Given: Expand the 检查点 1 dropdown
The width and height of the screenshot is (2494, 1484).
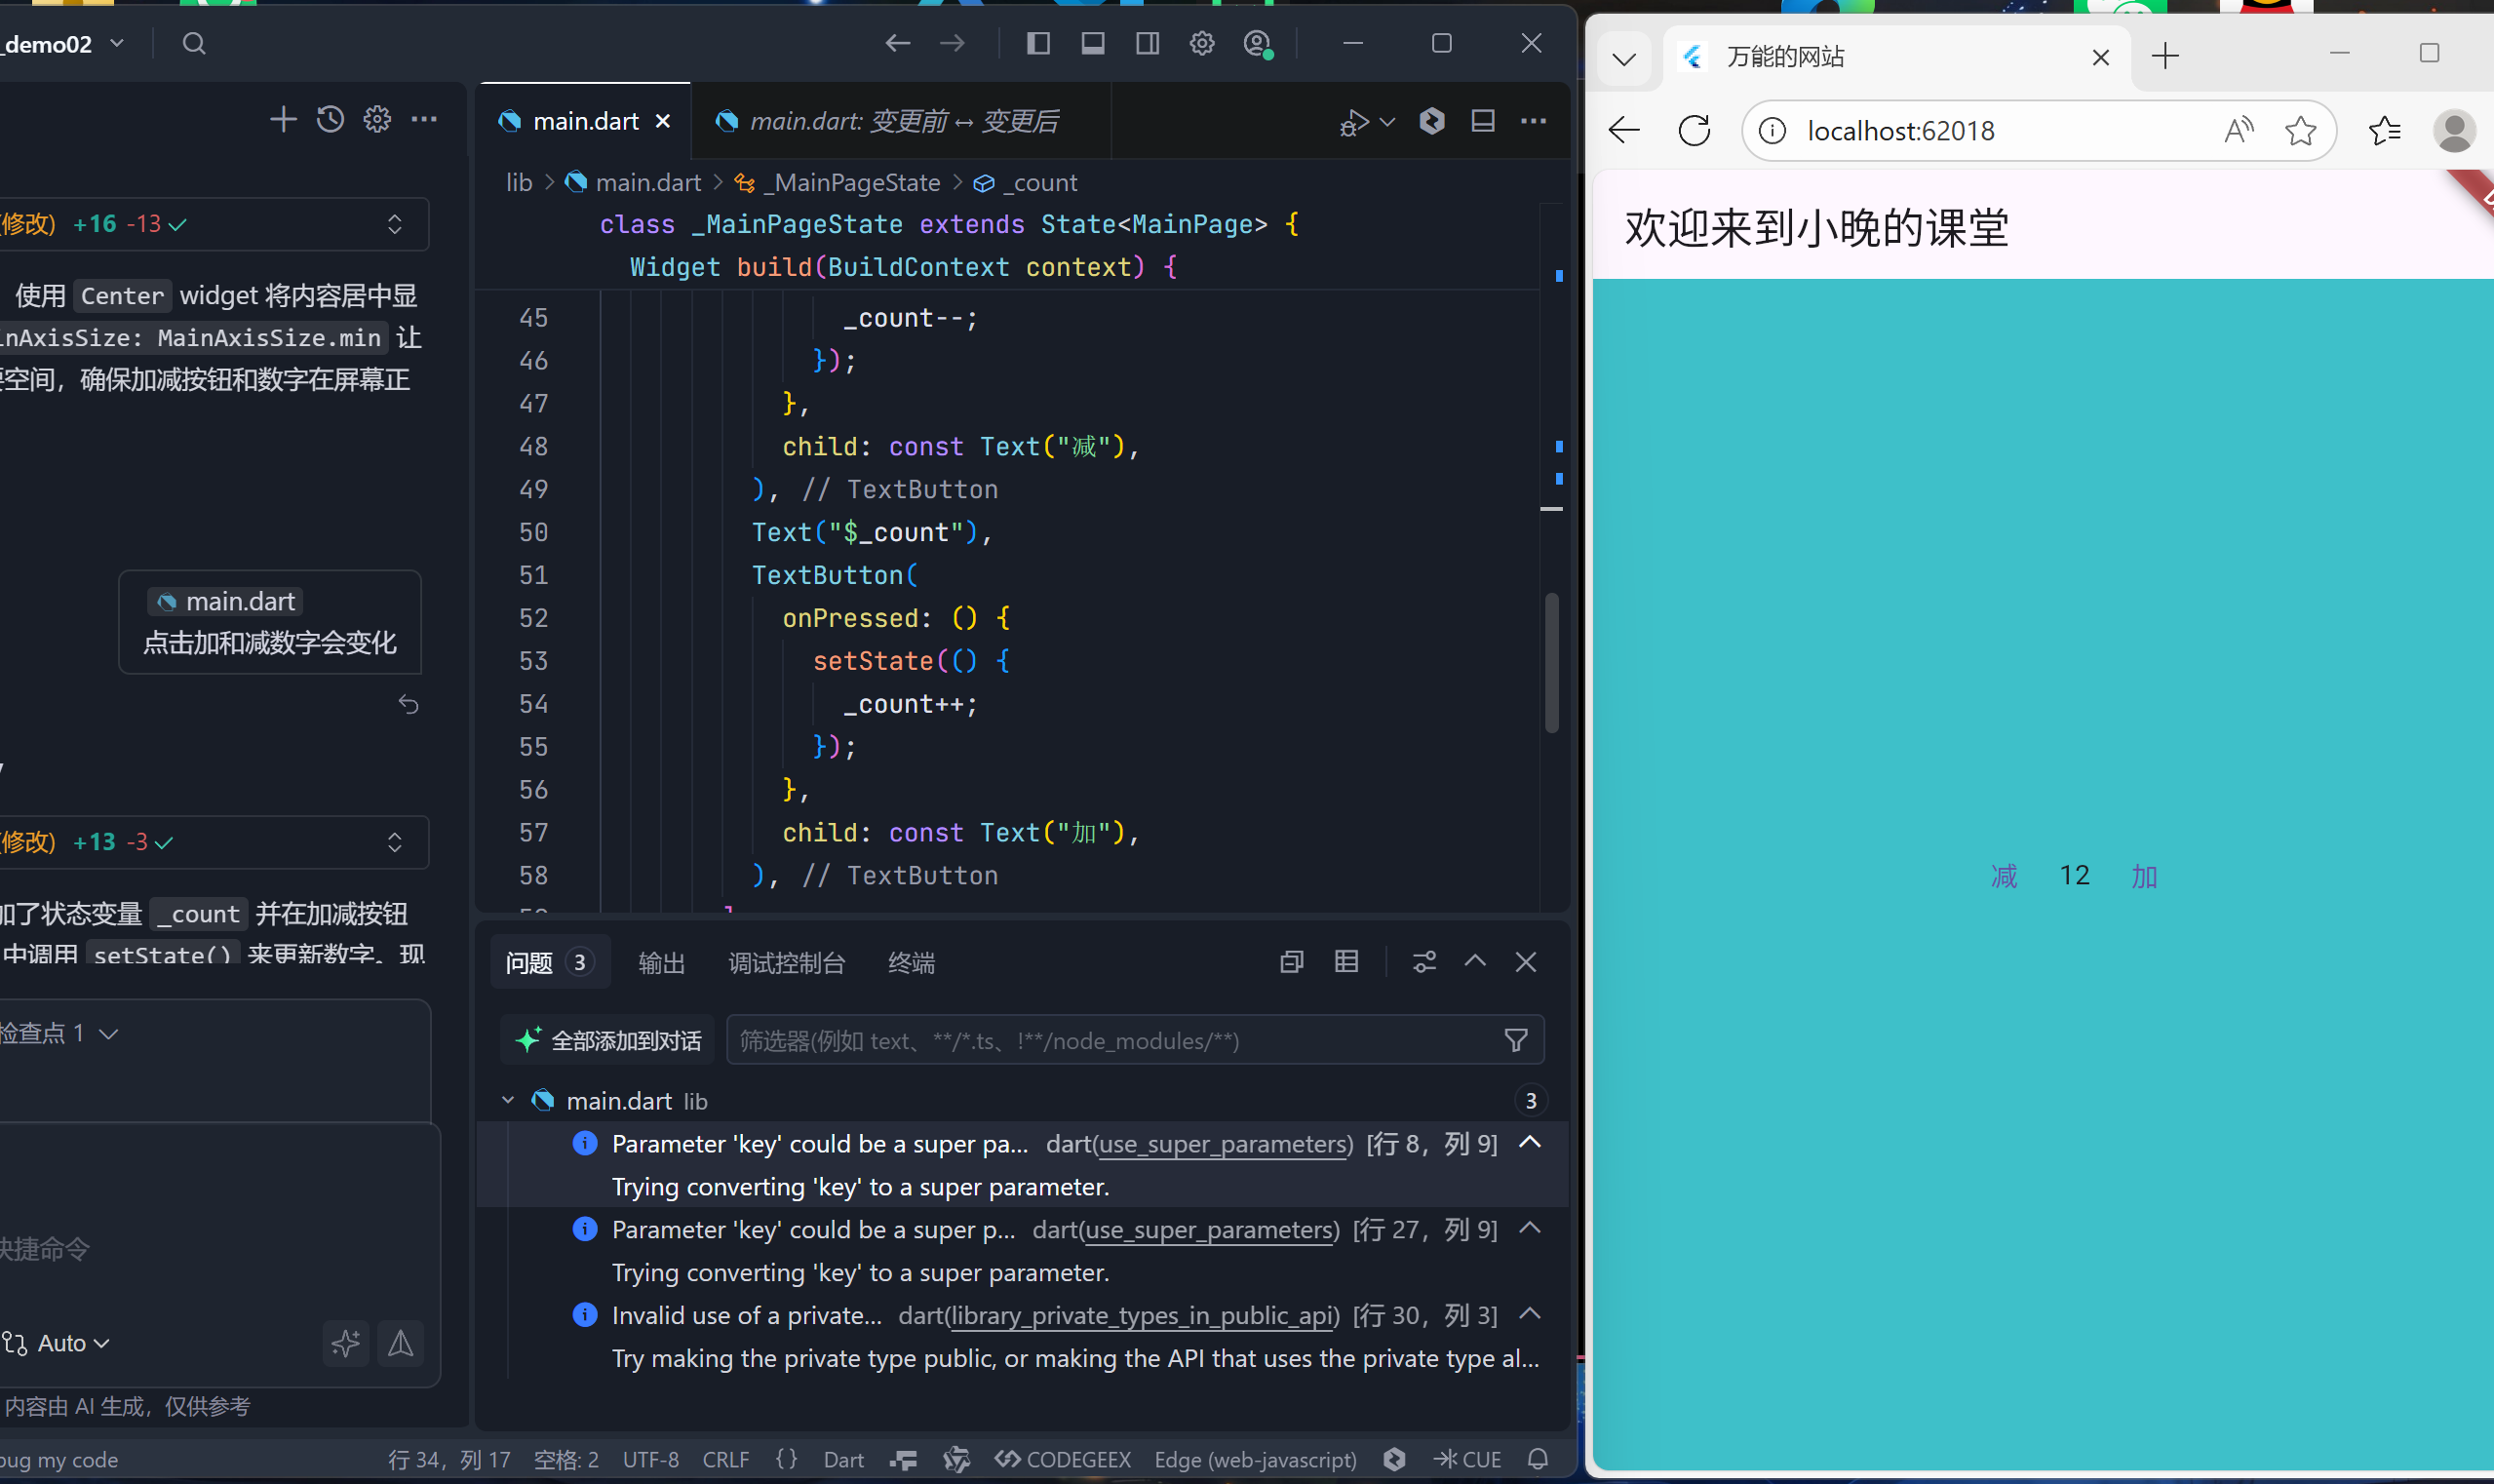Looking at the screenshot, I should click(x=108, y=1033).
